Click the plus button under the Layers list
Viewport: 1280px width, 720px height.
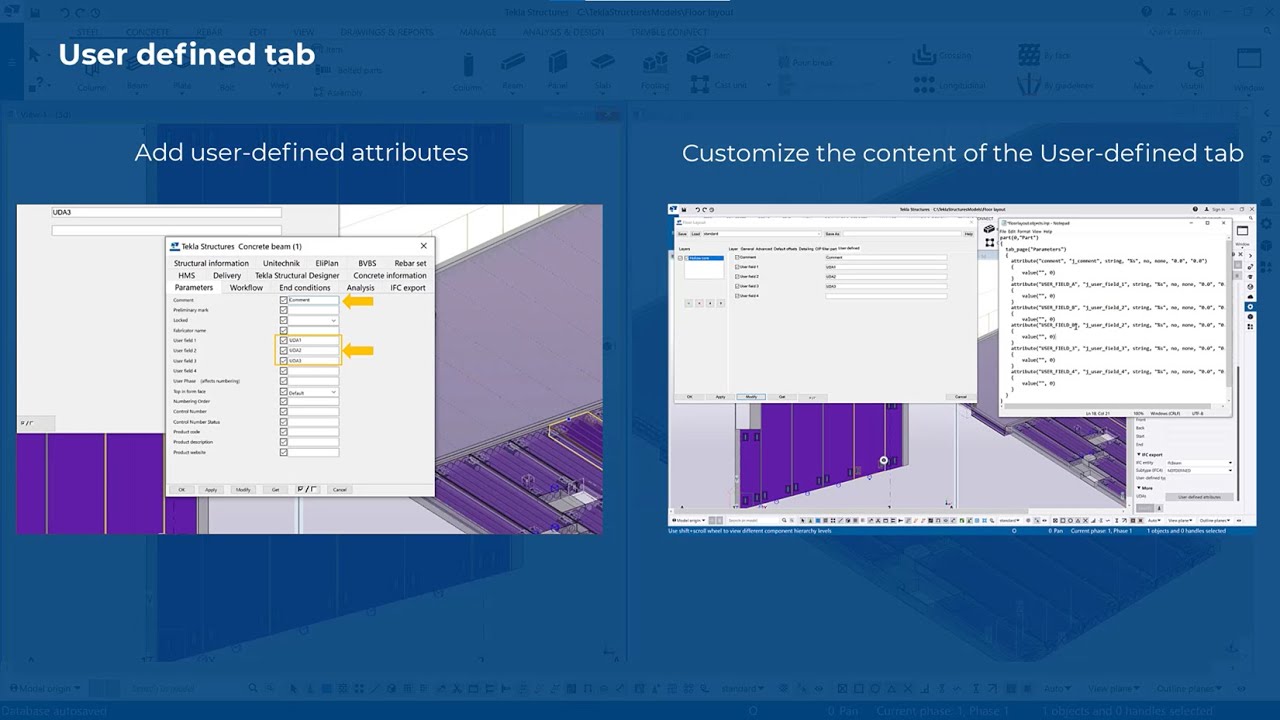(x=688, y=302)
